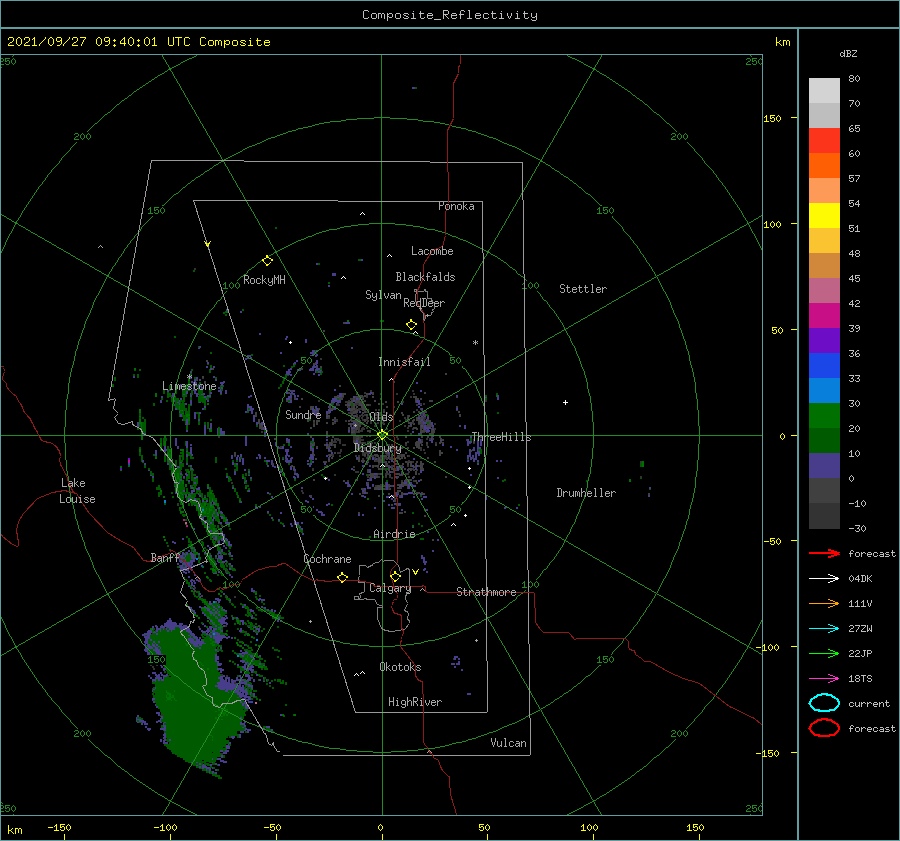This screenshot has width=900, height=841.
Task: Click the Vulcan label
Action: coord(509,743)
